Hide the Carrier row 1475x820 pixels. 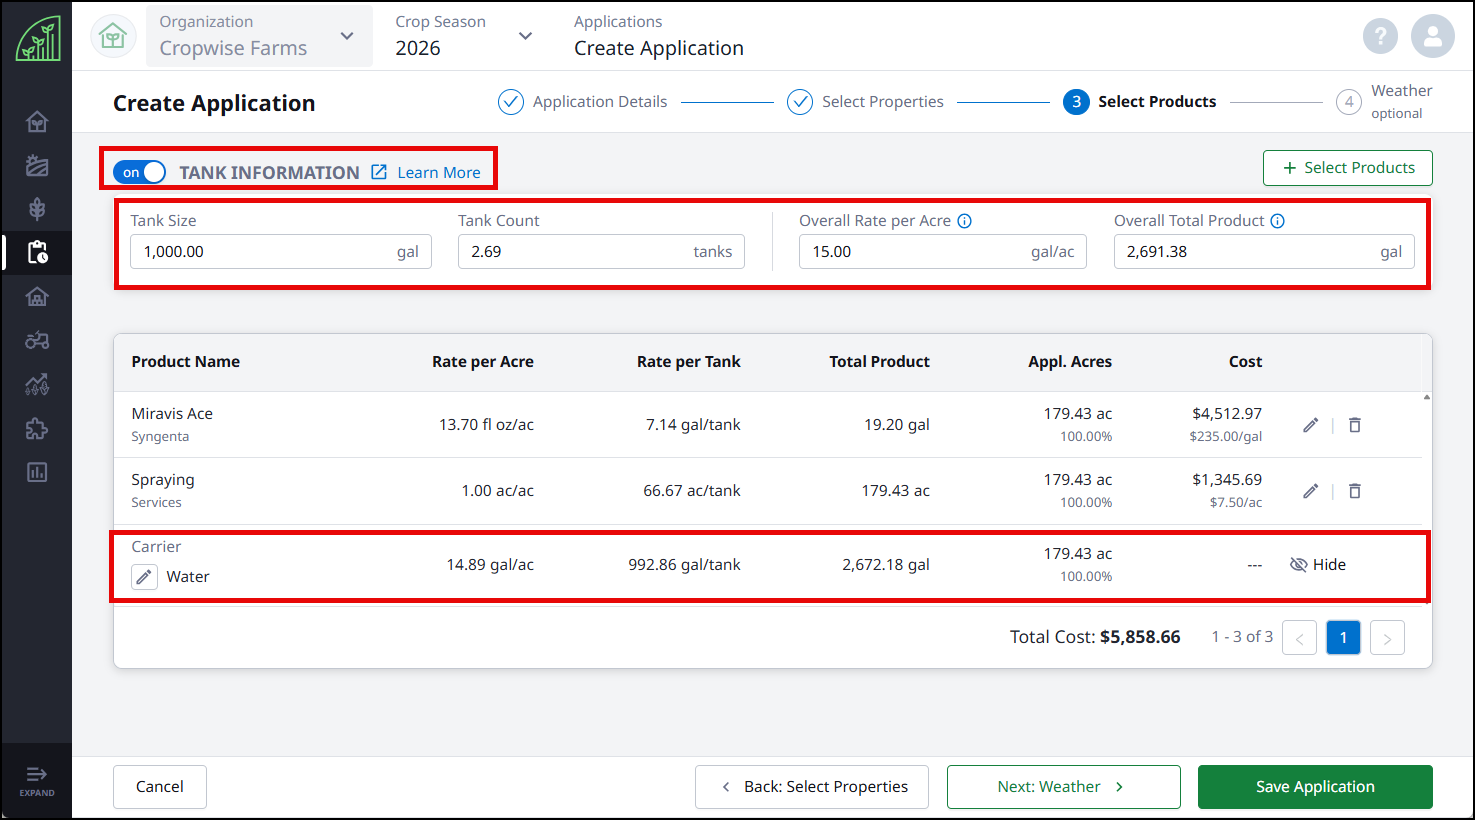[x=1318, y=565]
